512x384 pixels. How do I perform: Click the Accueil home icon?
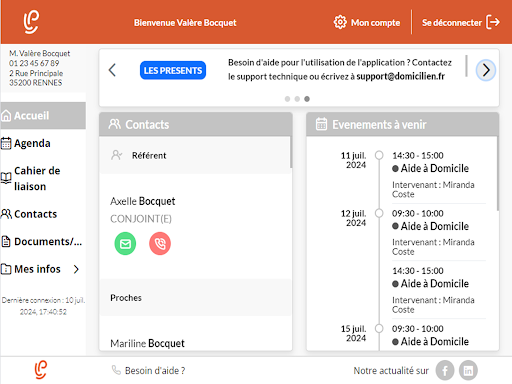coord(6,116)
